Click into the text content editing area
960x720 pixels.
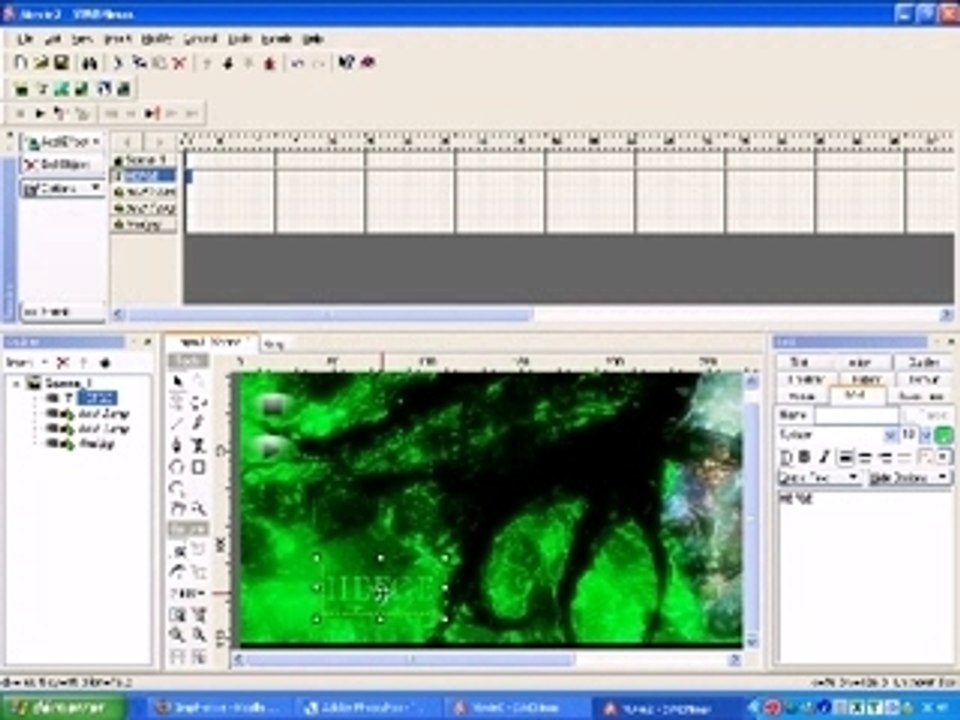pyautogui.click(x=864, y=576)
